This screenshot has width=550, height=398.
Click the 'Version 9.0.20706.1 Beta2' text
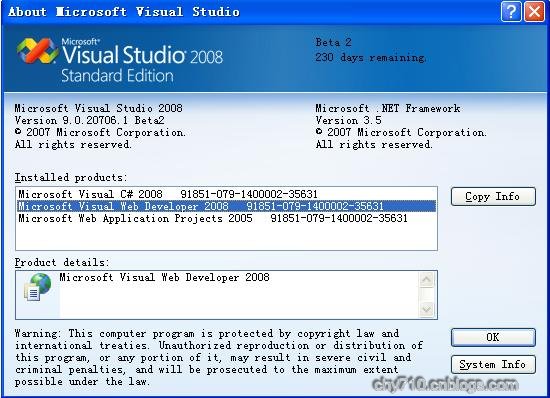[x=89, y=120]
